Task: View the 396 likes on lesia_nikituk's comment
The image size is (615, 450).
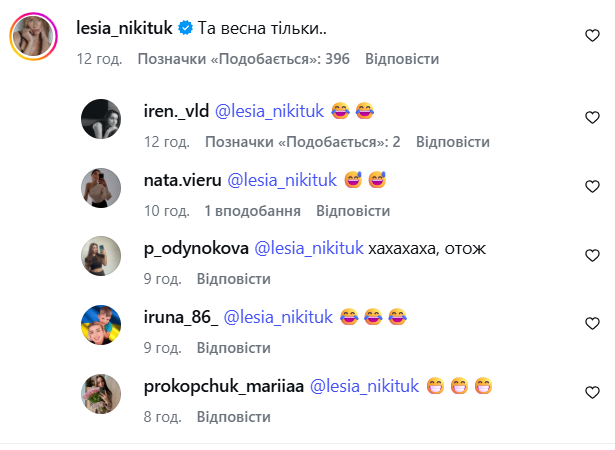Action: click(x=243, y=59)
